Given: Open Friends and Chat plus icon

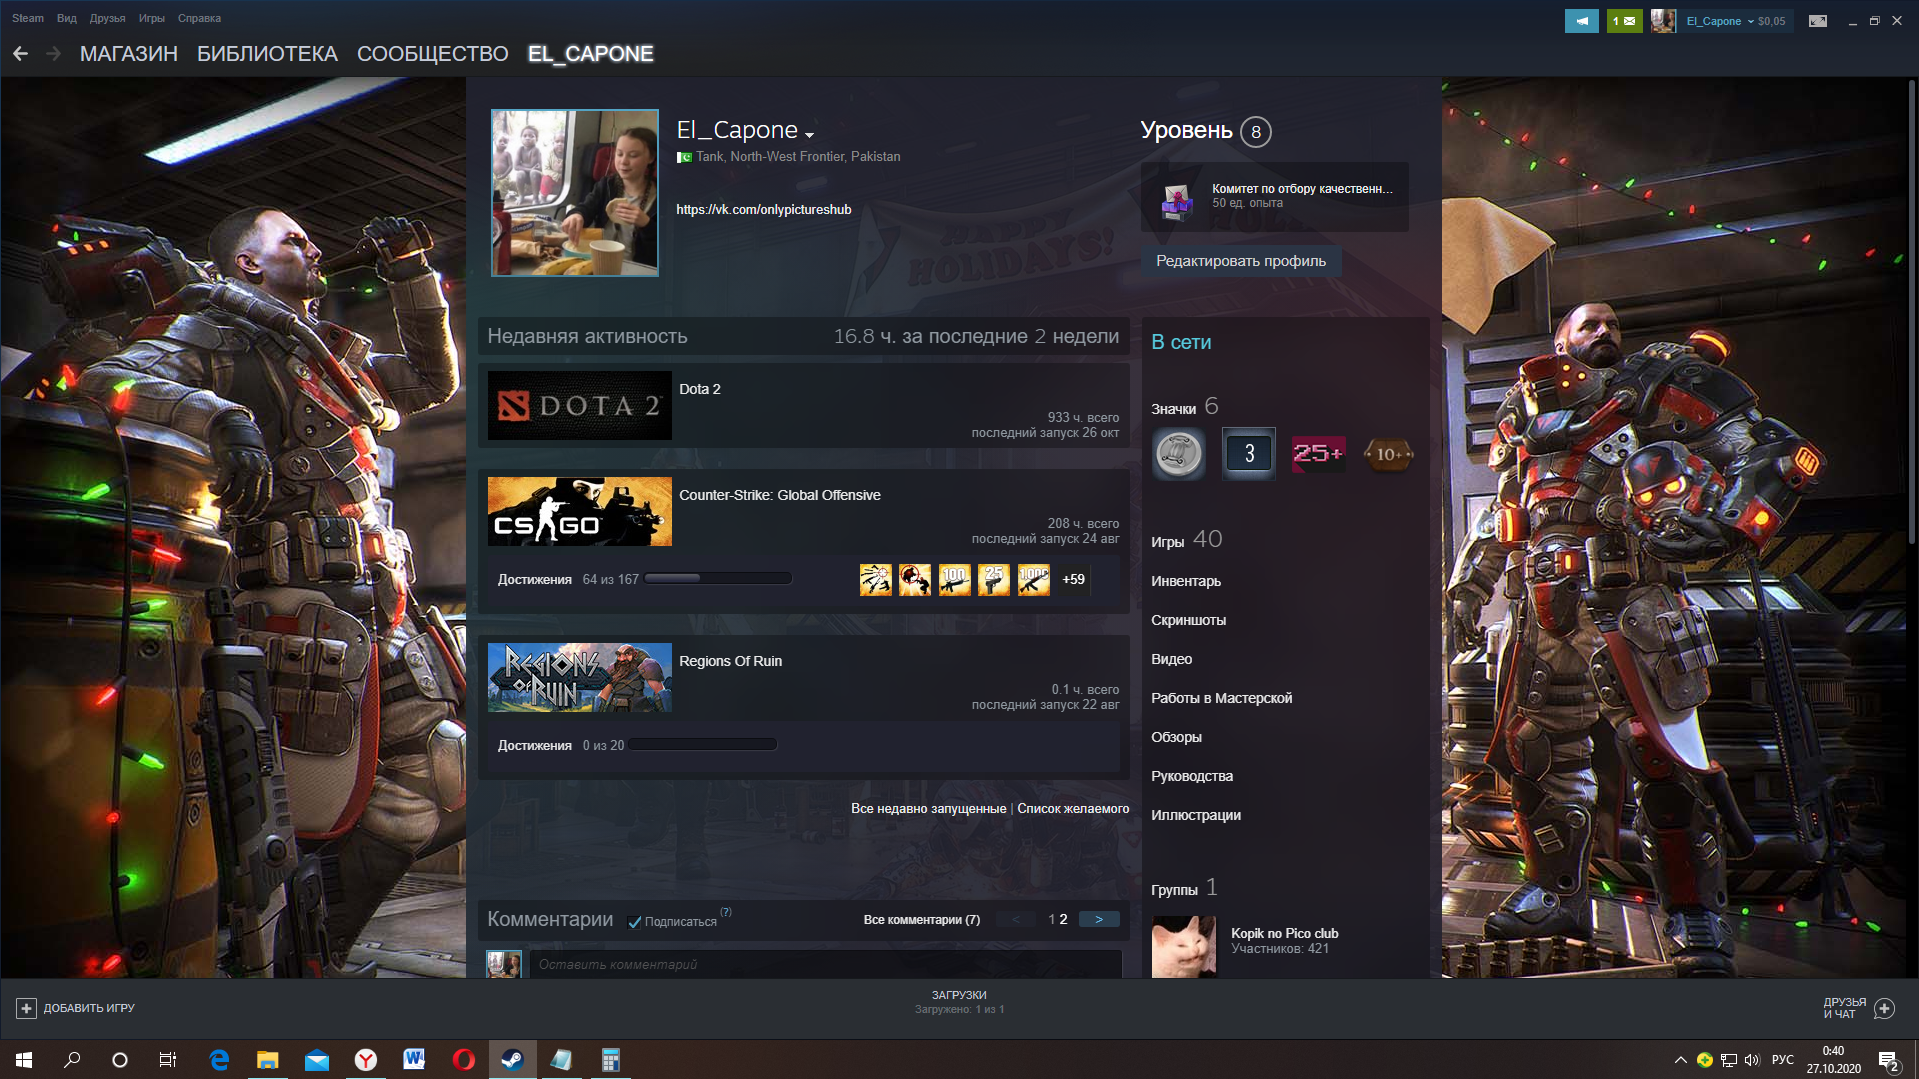Looking at the screenshot, I should click(1884, 1008).
